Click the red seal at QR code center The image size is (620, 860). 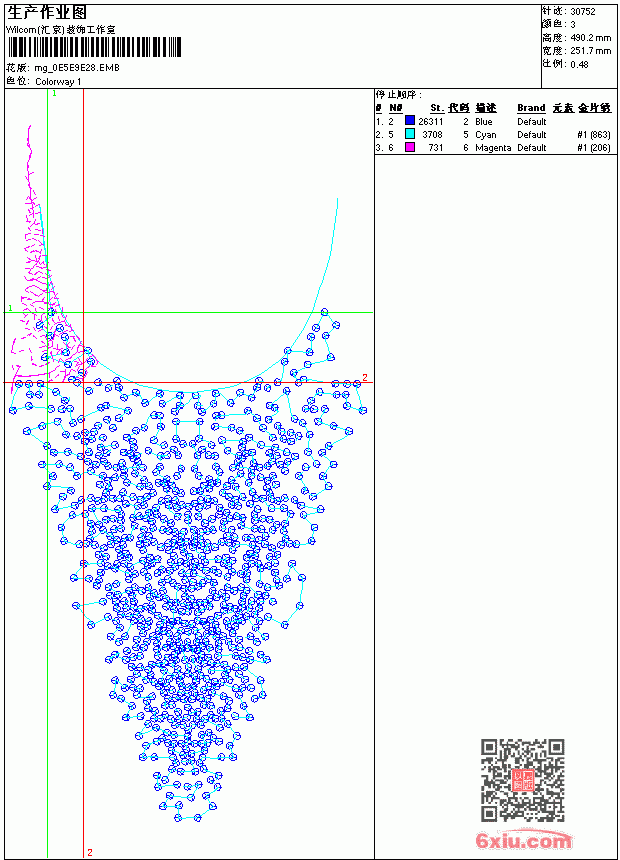point(522,780)
